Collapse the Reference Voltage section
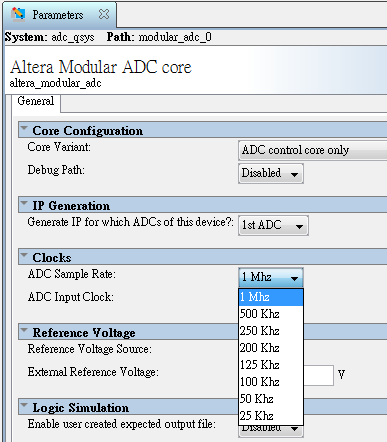The image size is (387, 442). [x=24, y=330]
